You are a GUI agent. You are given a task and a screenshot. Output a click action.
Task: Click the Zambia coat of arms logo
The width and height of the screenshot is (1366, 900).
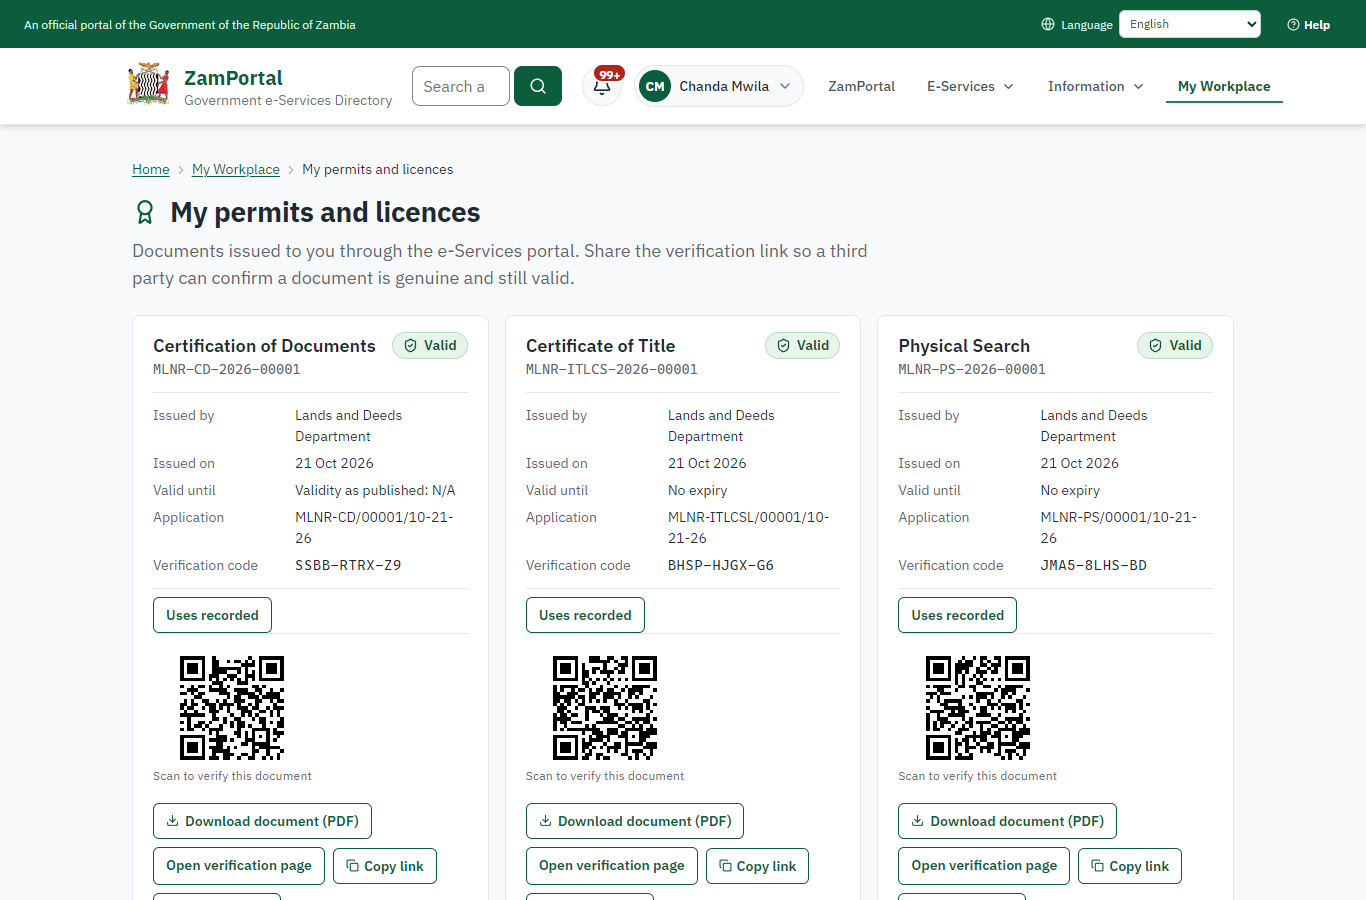pyautogui.click(x=149, y=85)
